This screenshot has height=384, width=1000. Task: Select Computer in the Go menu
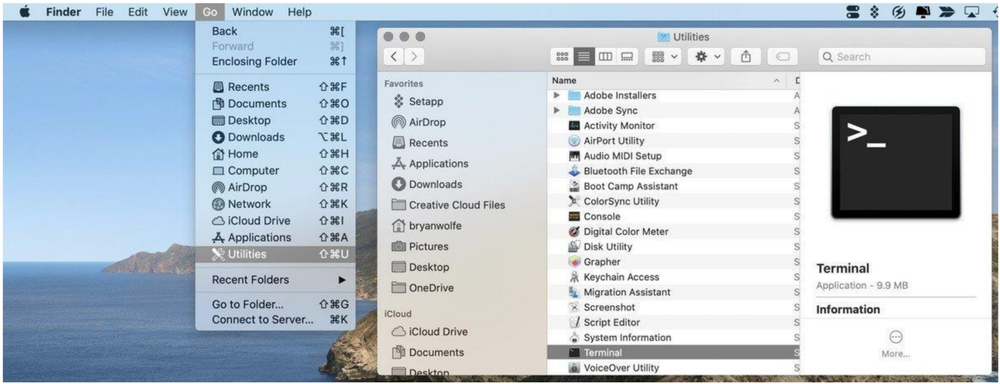point(275,171)
